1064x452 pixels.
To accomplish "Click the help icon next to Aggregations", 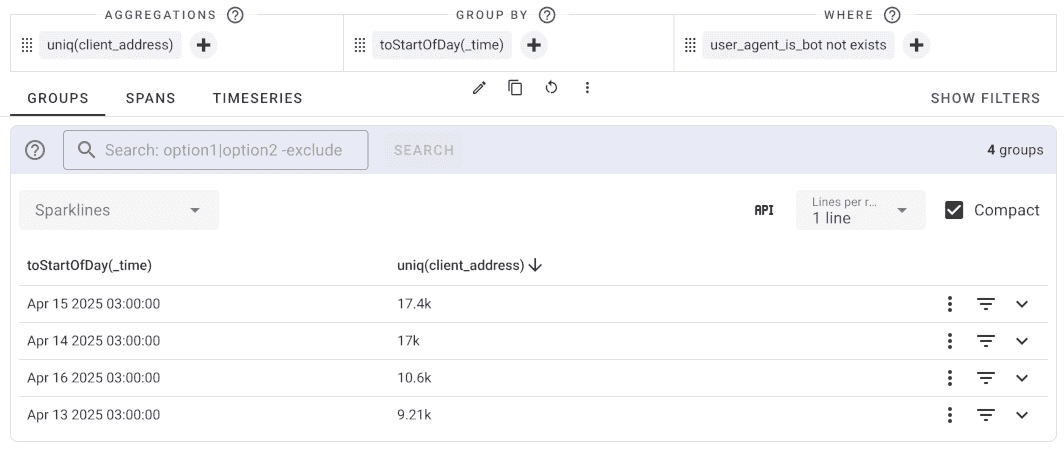I will pyautogui.click(x=235, y=15).
